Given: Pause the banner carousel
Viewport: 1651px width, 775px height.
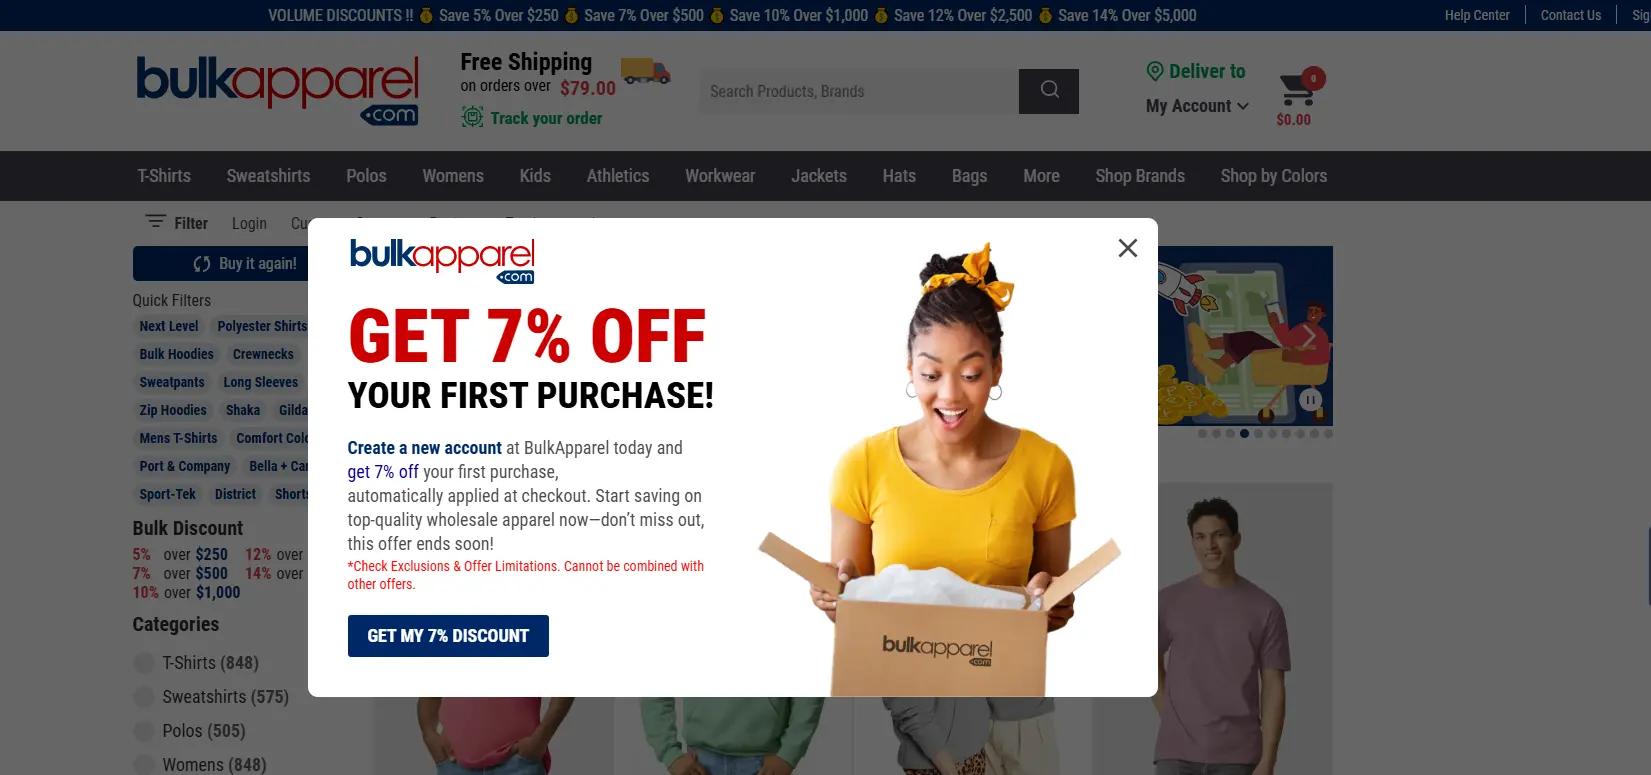Looking at the screenshot, I should 1310,399.
